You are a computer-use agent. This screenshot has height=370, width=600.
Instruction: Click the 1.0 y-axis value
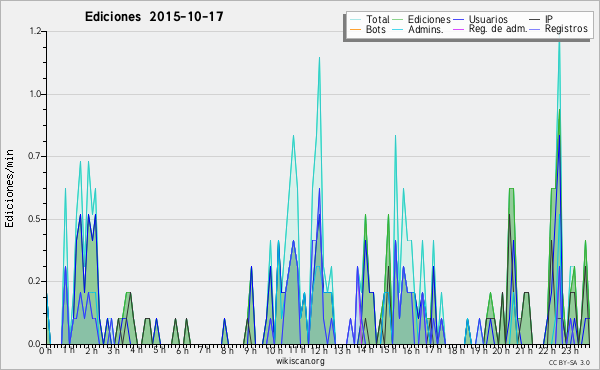(x=36, y=94)
